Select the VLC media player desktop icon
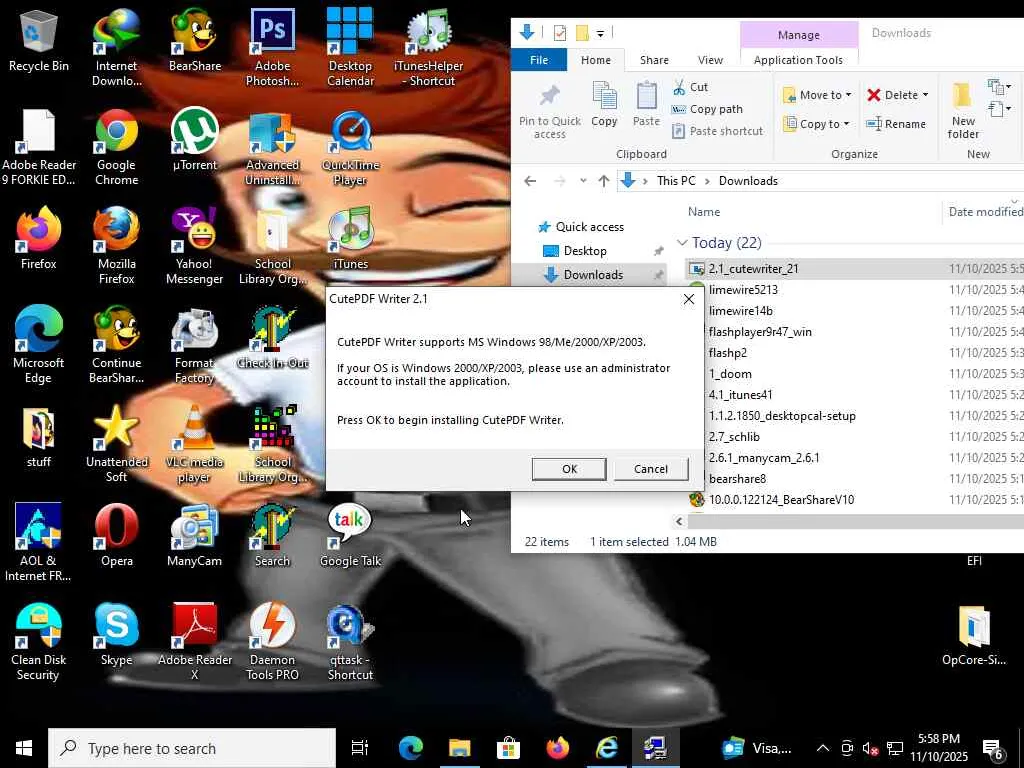 (195, 444)
